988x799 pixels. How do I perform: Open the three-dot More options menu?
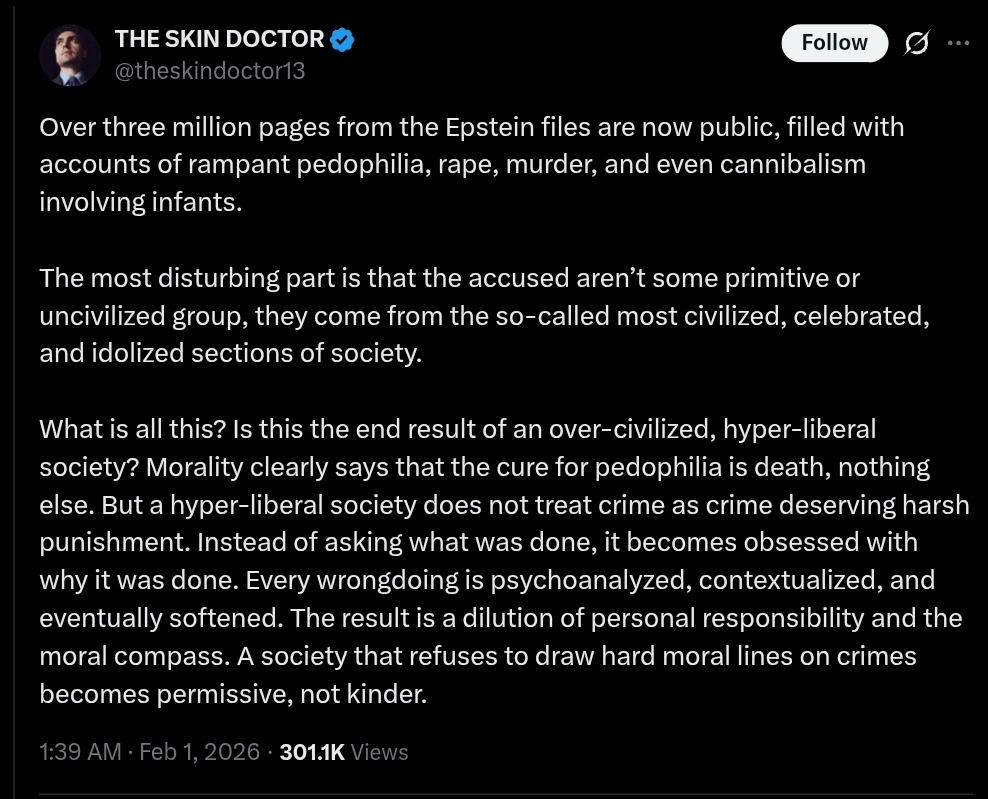pos(958,43)
